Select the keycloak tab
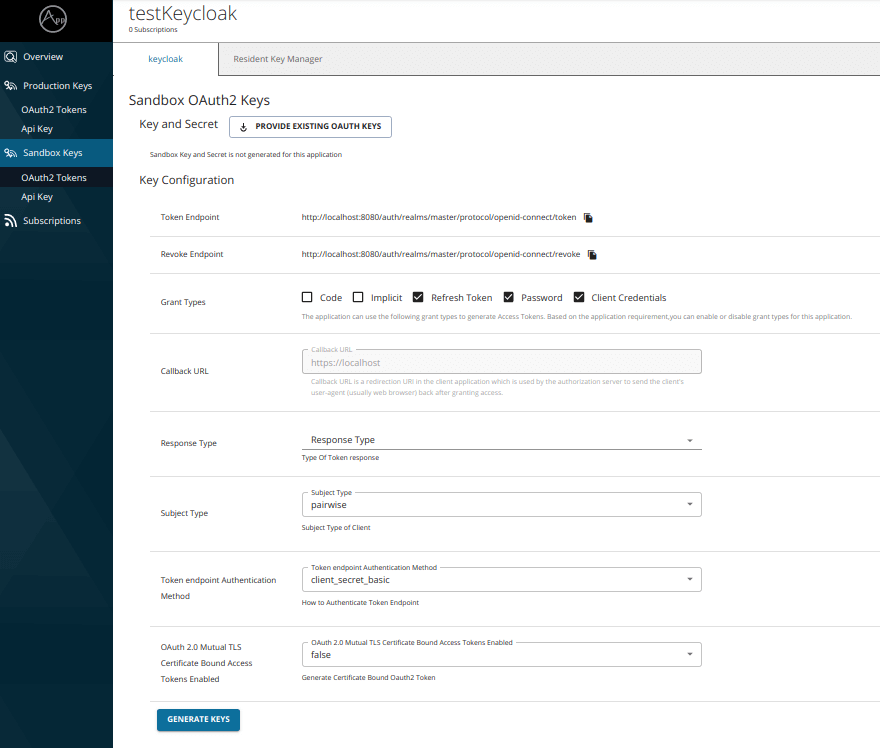This screenshot has height=748, width=880. [x=165, y=59]
